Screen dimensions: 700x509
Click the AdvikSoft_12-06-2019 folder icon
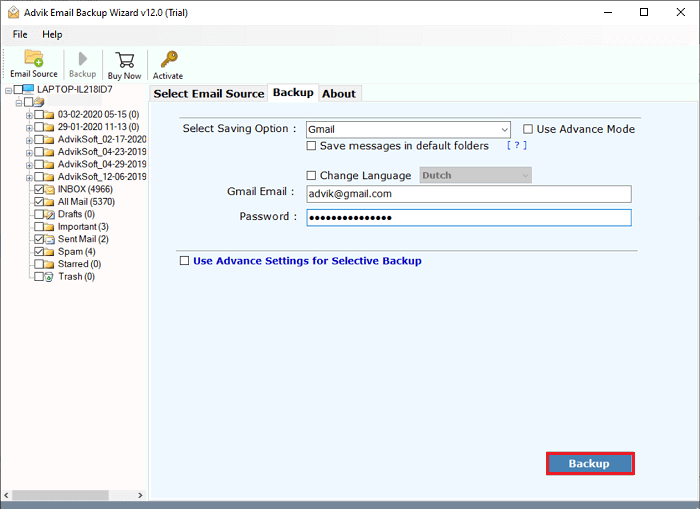(50, 177)
